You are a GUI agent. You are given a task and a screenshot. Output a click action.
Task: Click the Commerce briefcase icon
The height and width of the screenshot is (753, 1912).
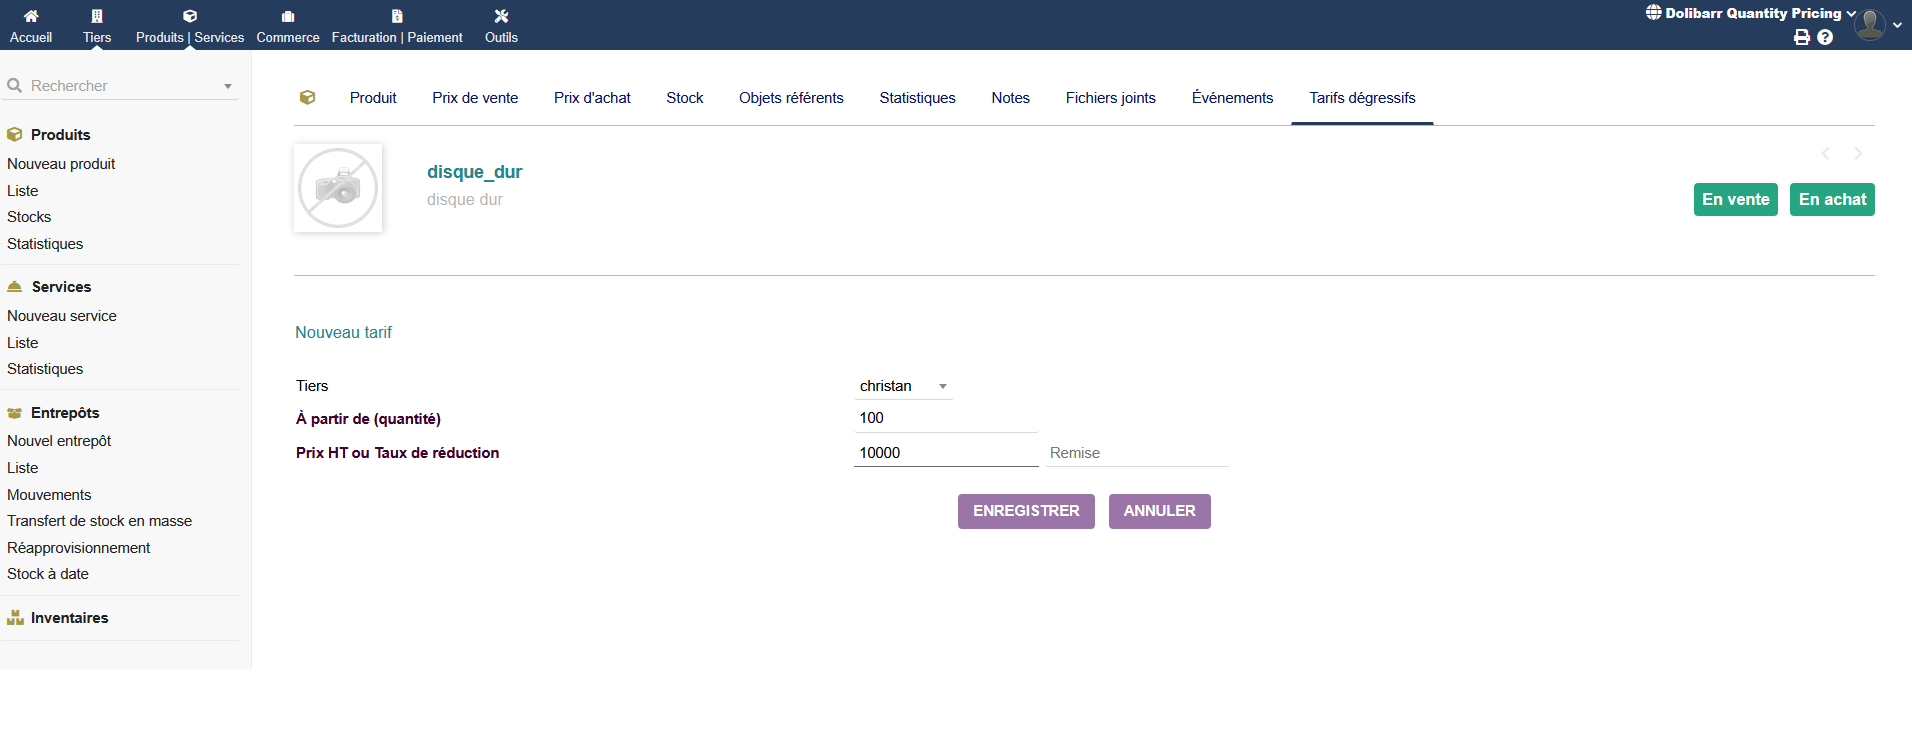(288, 16)
